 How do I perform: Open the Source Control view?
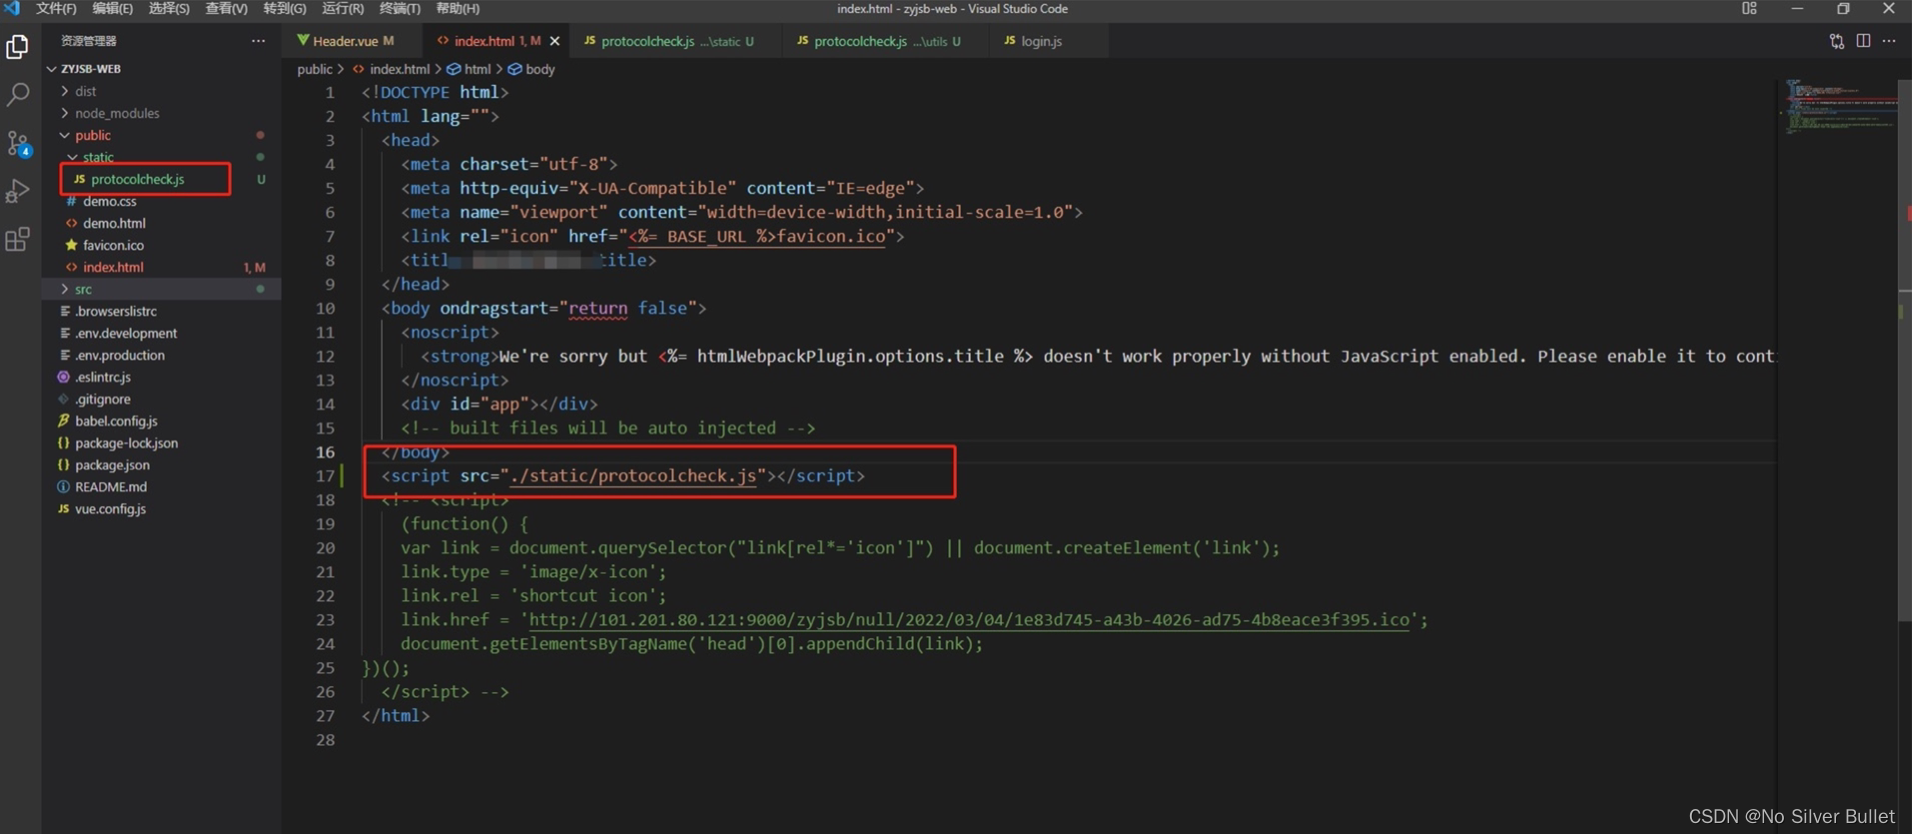[x=17, y=143]
